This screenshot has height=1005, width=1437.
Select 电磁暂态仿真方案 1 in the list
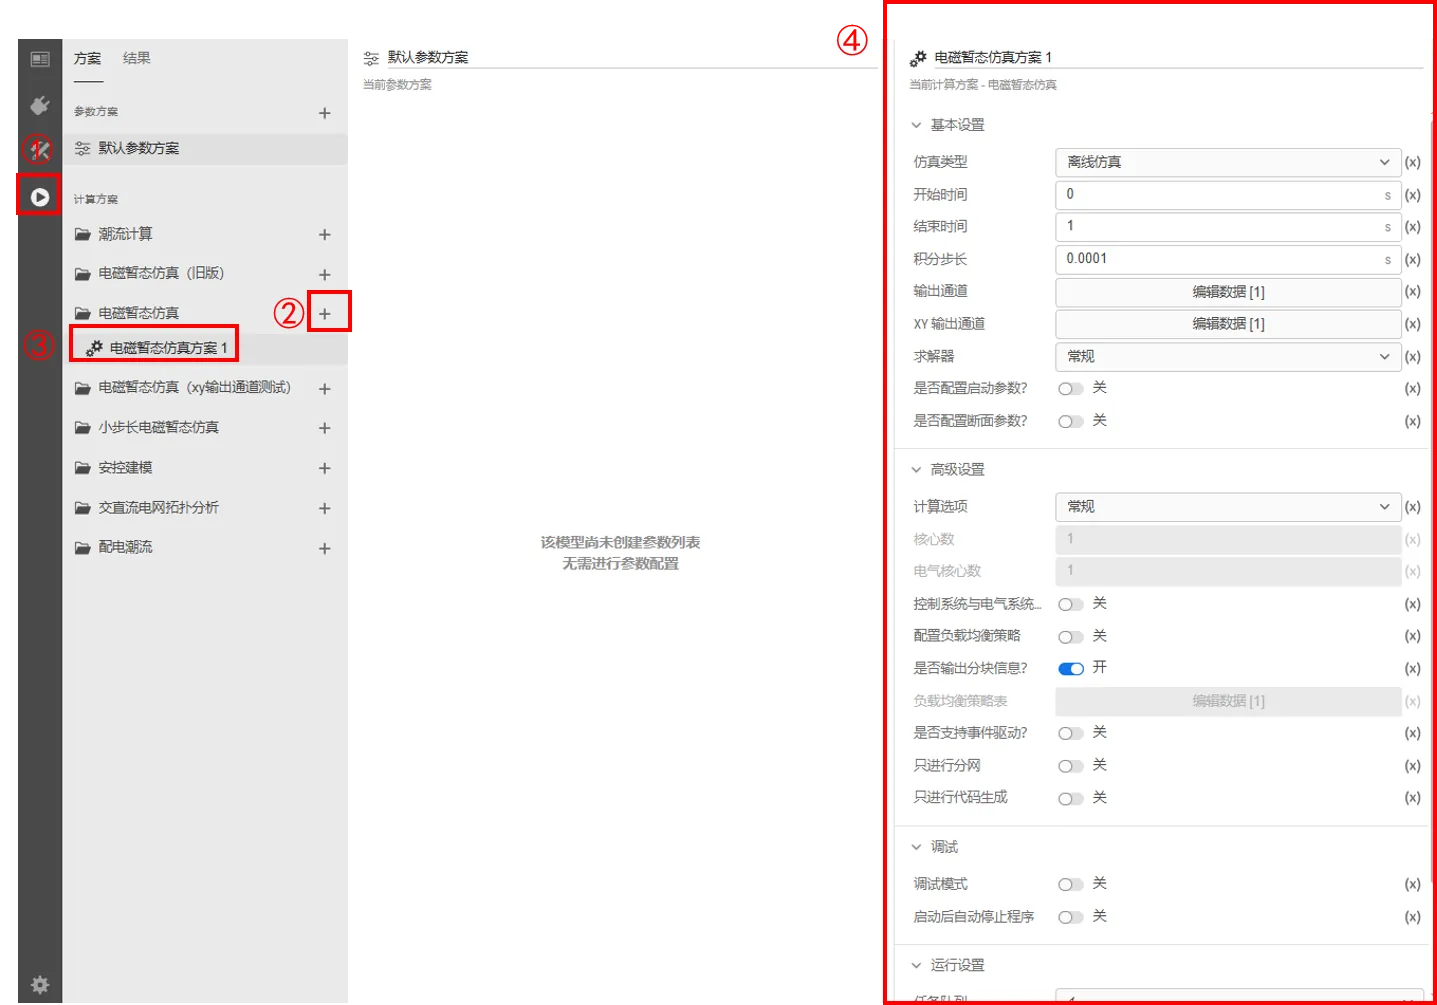click(168, 348)
